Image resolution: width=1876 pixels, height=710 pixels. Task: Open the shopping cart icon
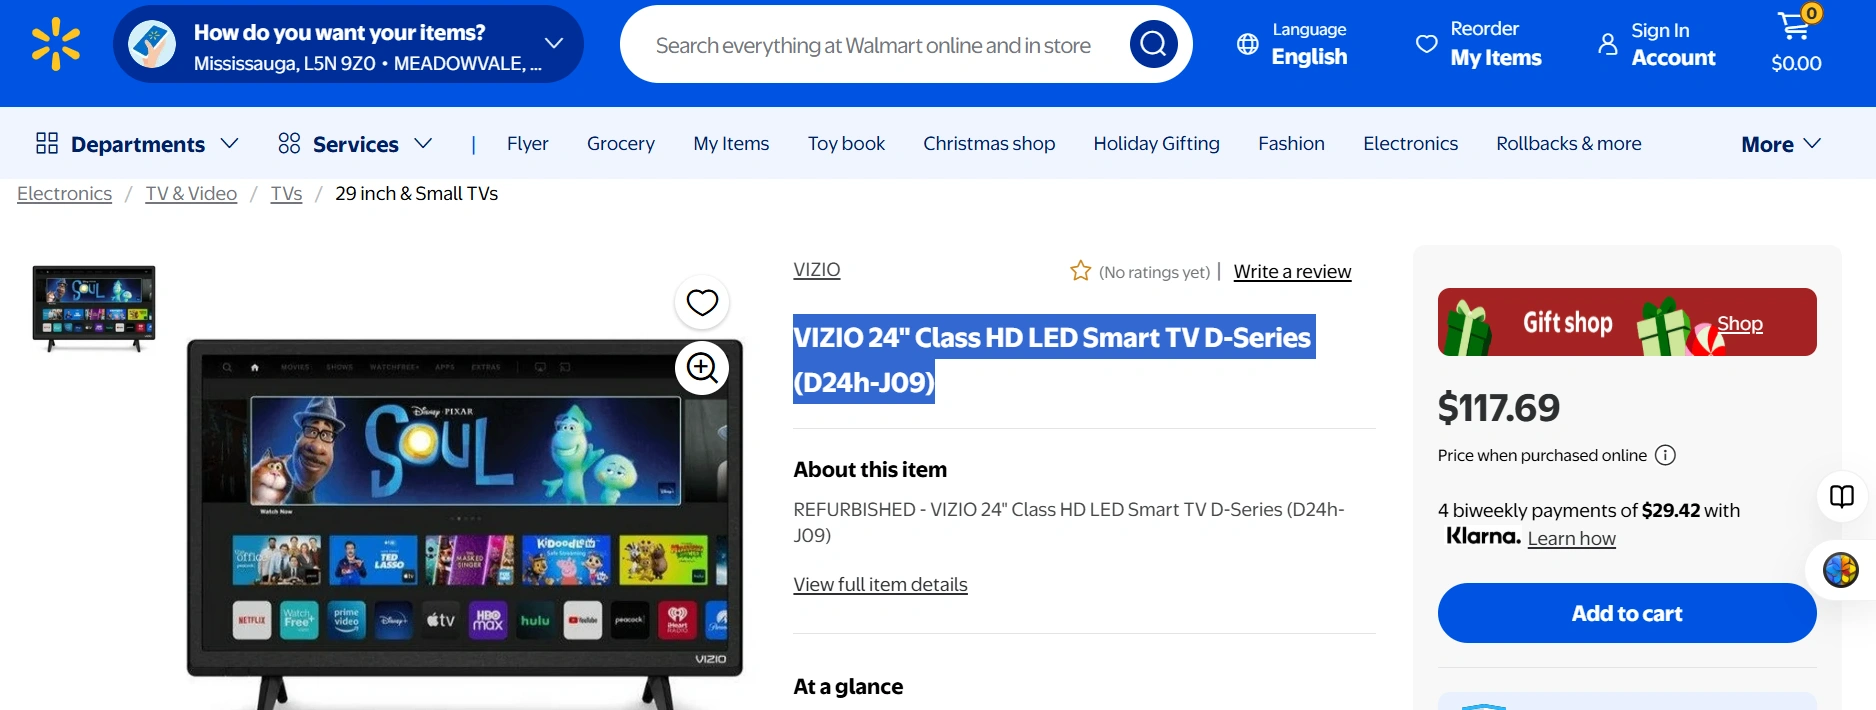[x=1796, y=28]
